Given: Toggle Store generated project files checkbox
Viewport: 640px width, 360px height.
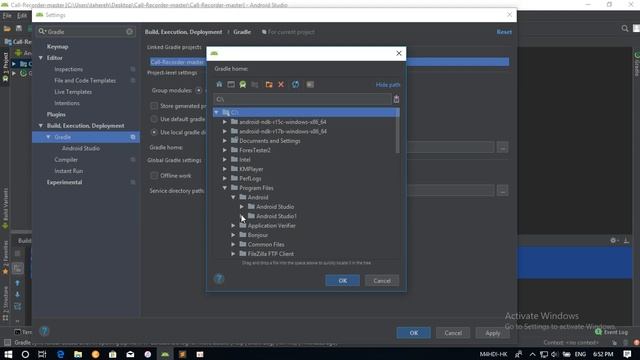Looking at the screenshot, I should click(154, 106).
